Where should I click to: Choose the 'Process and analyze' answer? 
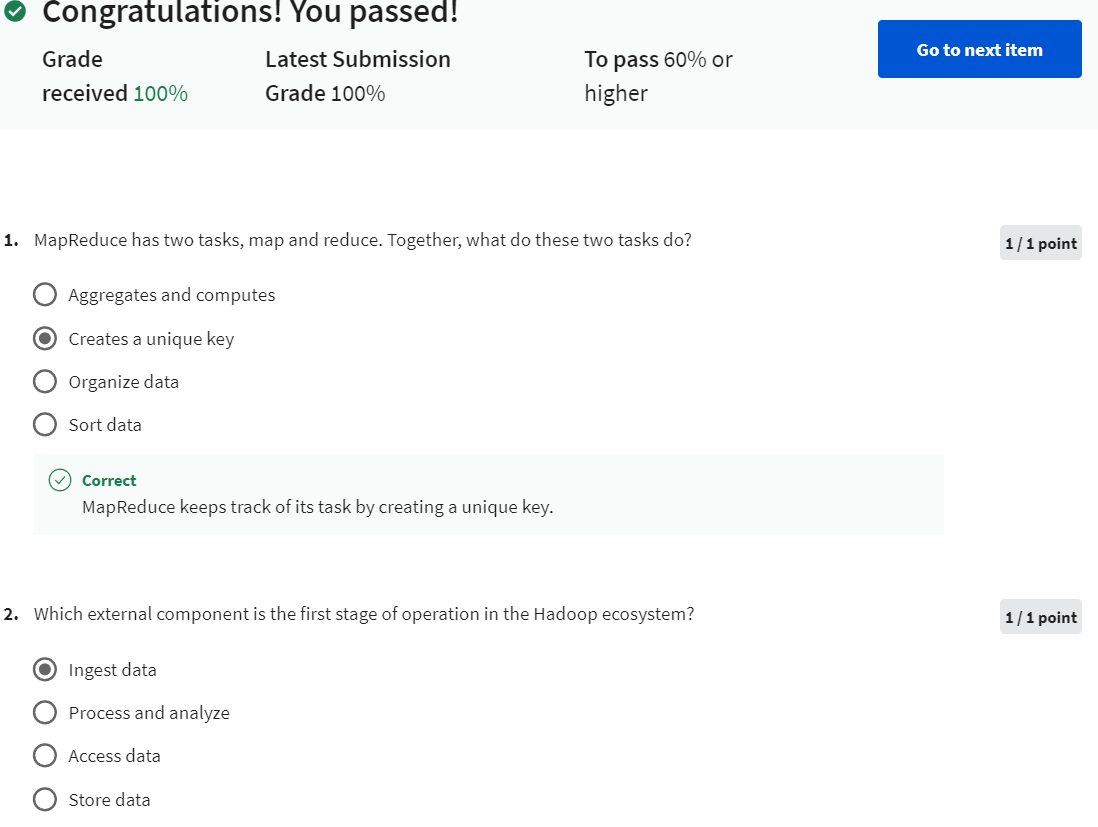[x=45, y=712]
